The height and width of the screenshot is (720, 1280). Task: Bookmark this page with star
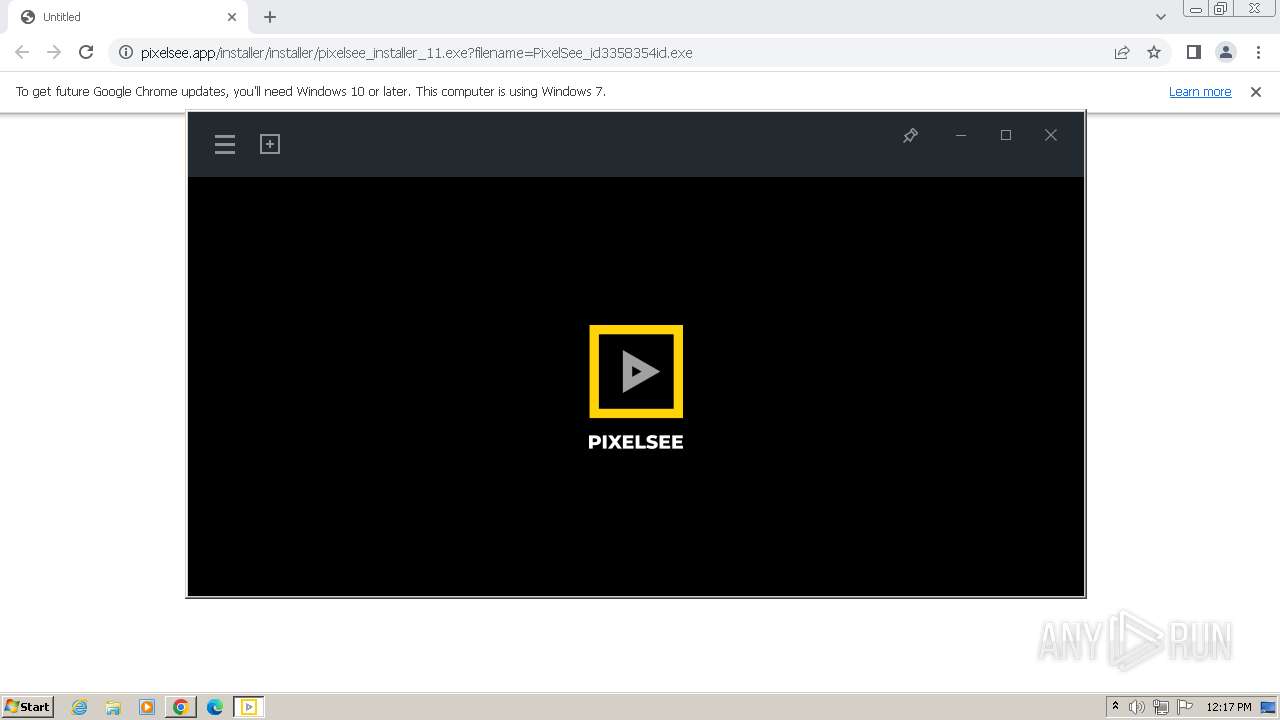[1154, 52]
